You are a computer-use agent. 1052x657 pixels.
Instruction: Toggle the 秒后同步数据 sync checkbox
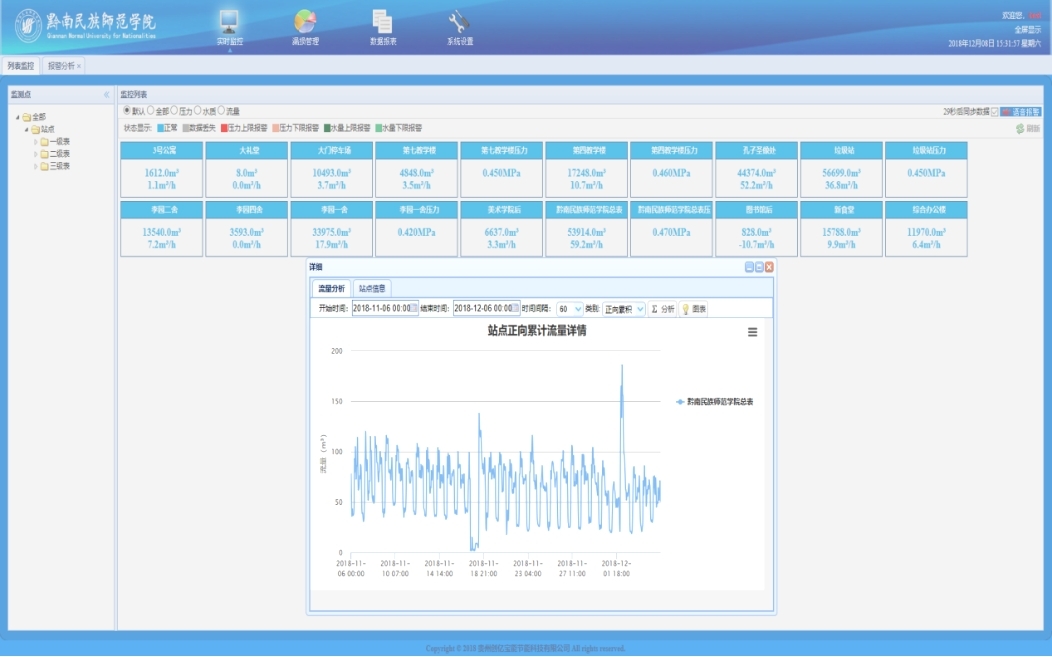pyautogui.click(x=994, y=111)
